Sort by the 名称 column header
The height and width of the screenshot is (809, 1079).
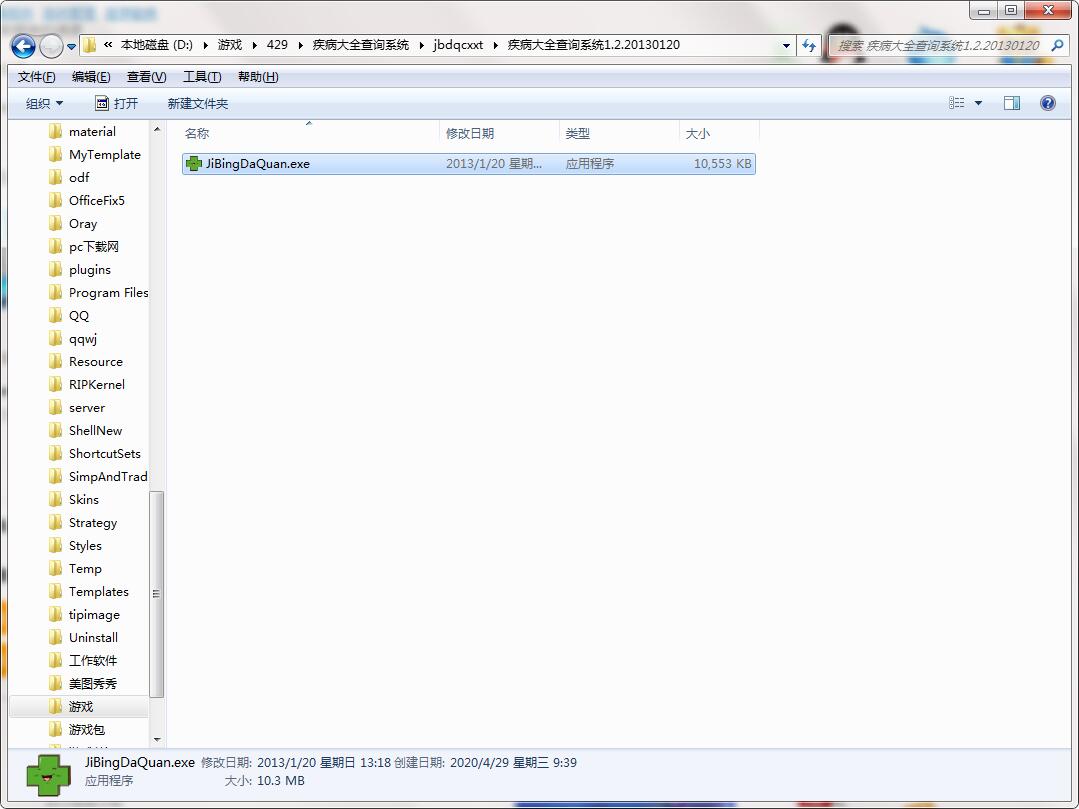[x=310, y=133]
